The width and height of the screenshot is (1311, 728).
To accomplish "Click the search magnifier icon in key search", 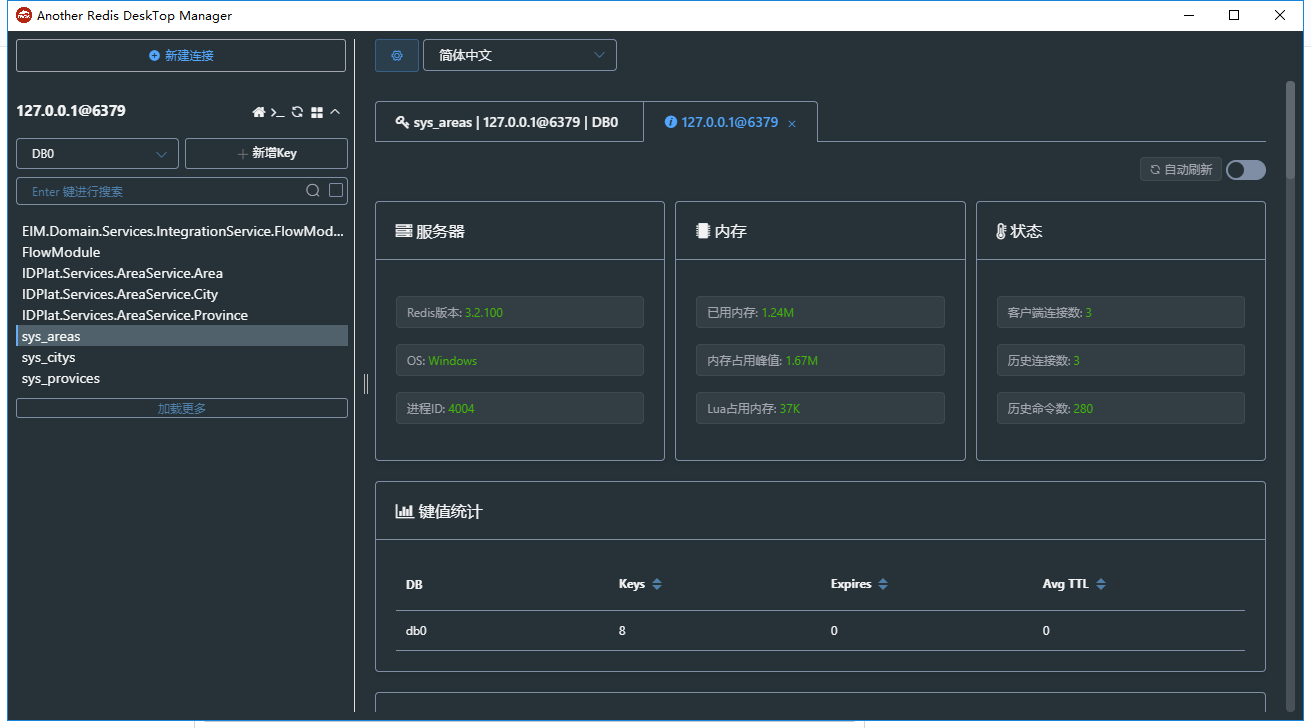I will coord(313,191).
